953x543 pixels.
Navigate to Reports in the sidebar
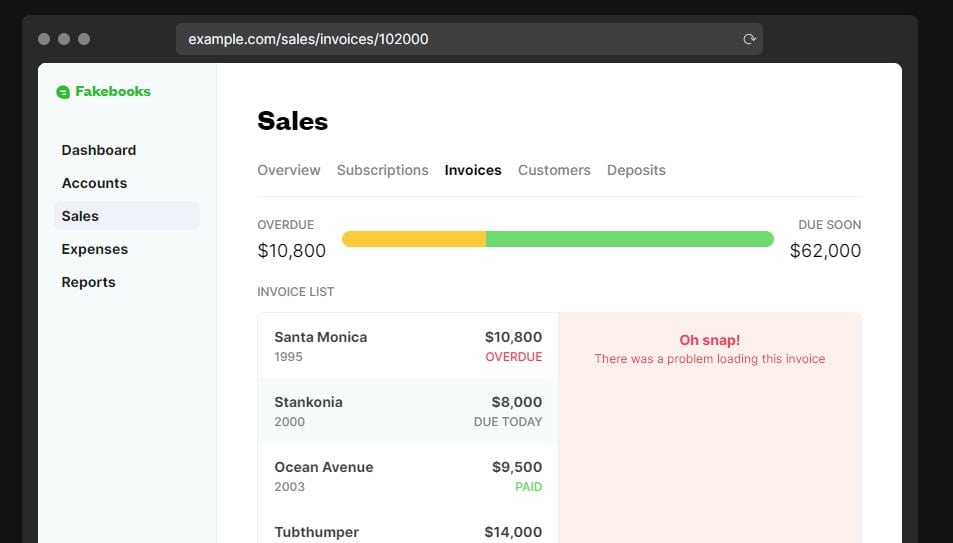[88, 282]
